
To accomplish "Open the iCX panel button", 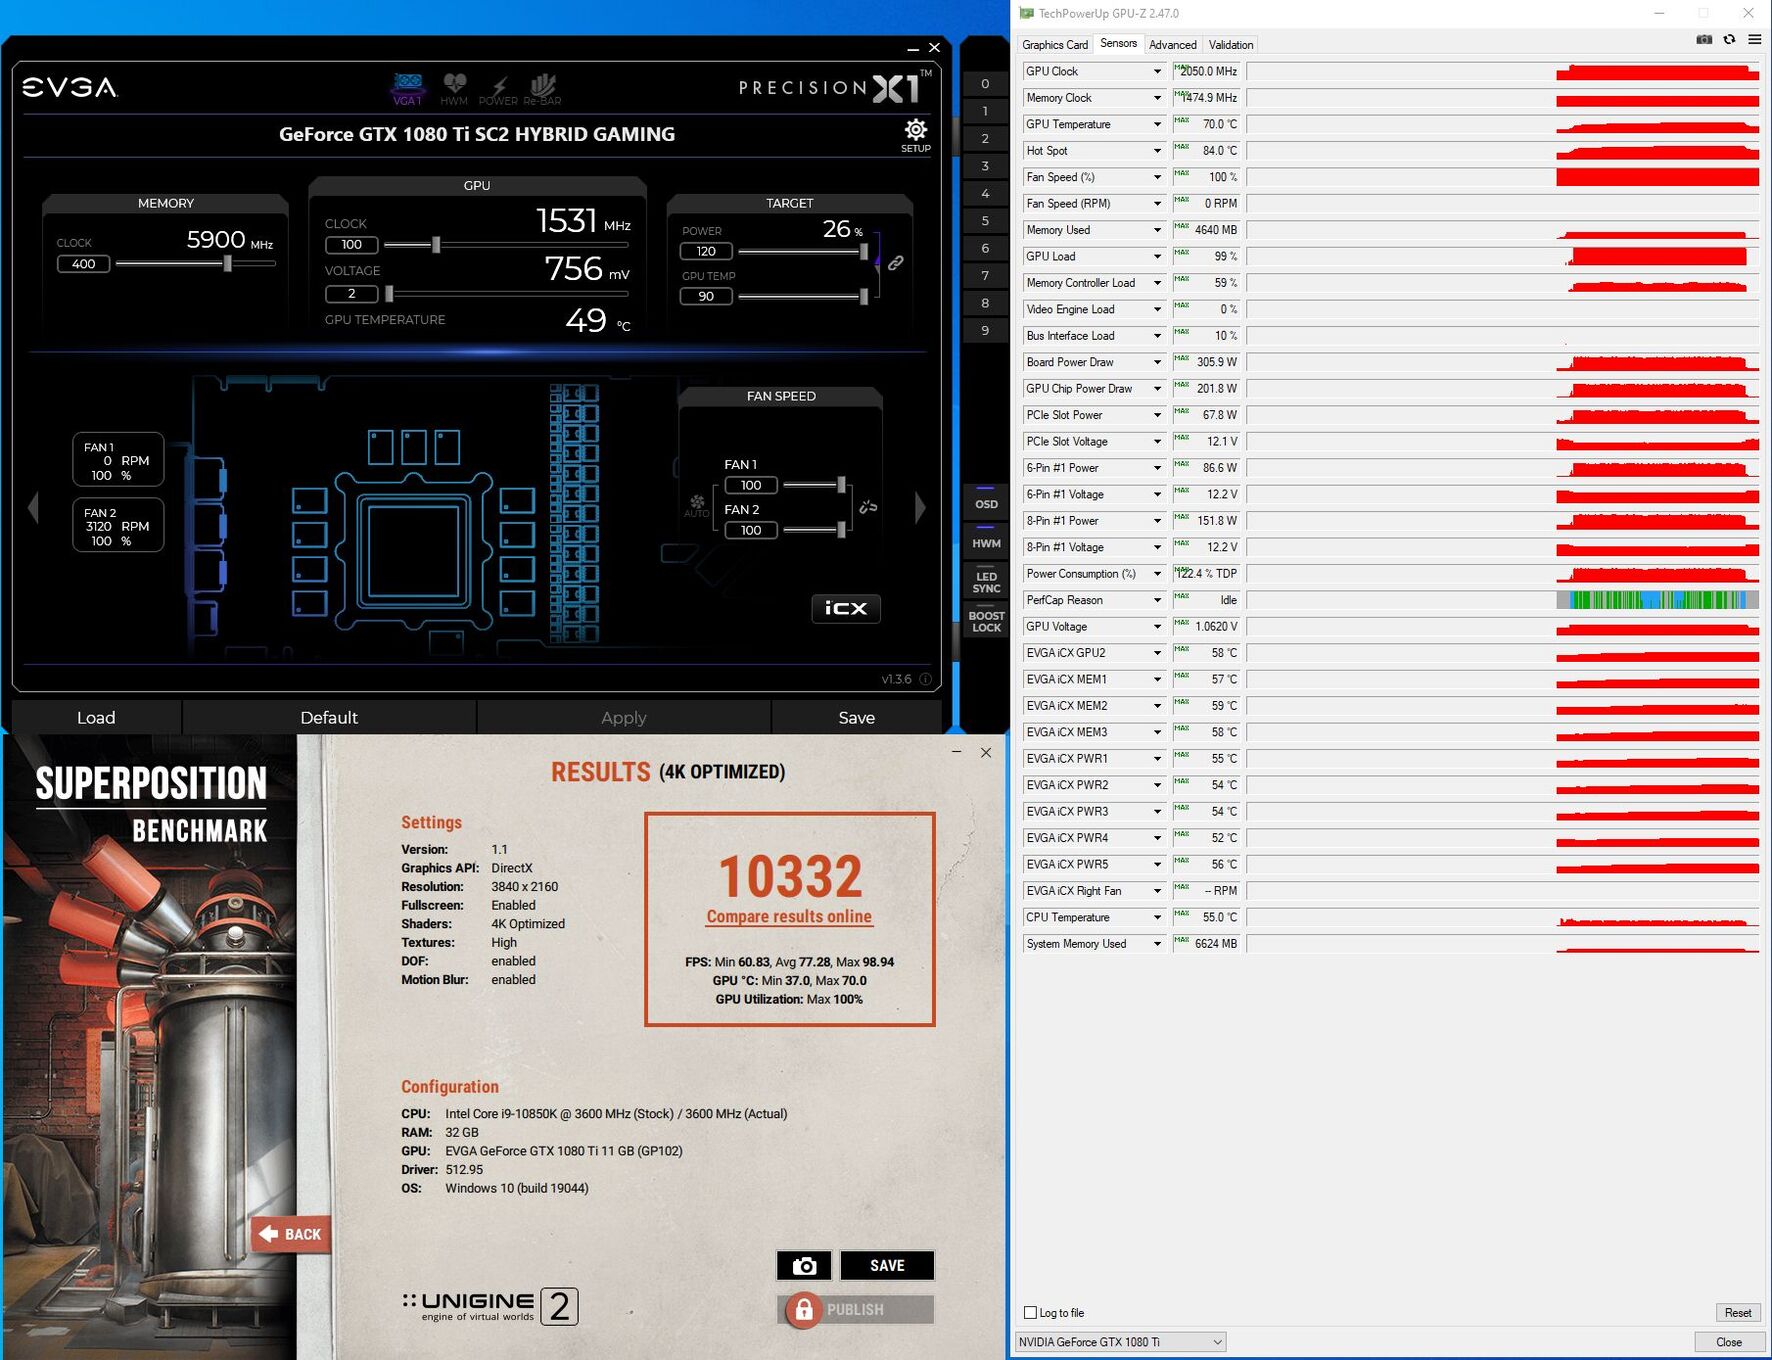I will (x=846, y=608).
